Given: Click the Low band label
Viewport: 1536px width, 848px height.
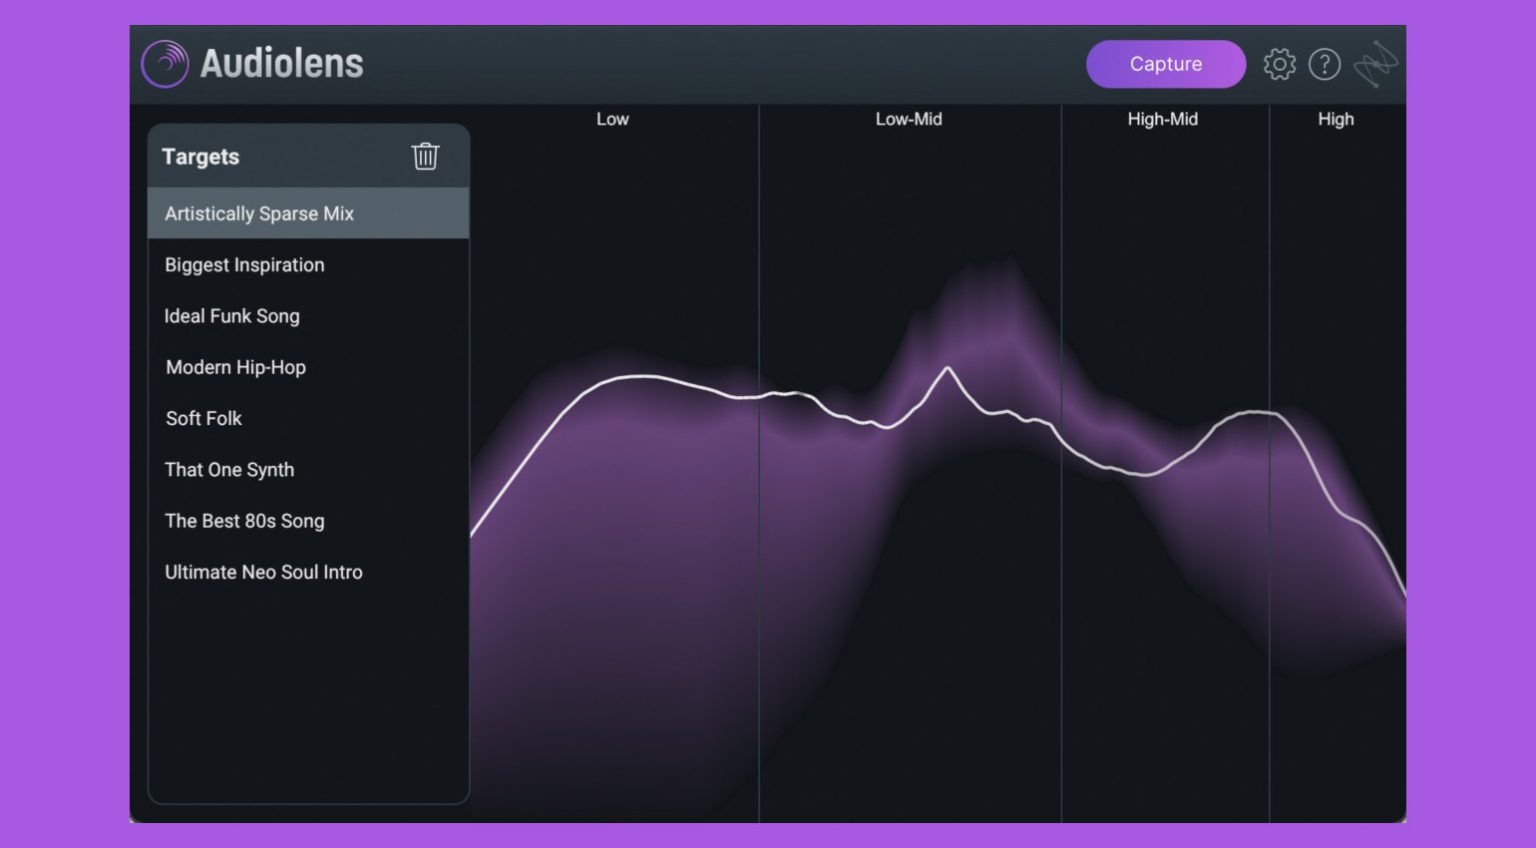Looking at the screenshot, I should [x=612, y=119].
